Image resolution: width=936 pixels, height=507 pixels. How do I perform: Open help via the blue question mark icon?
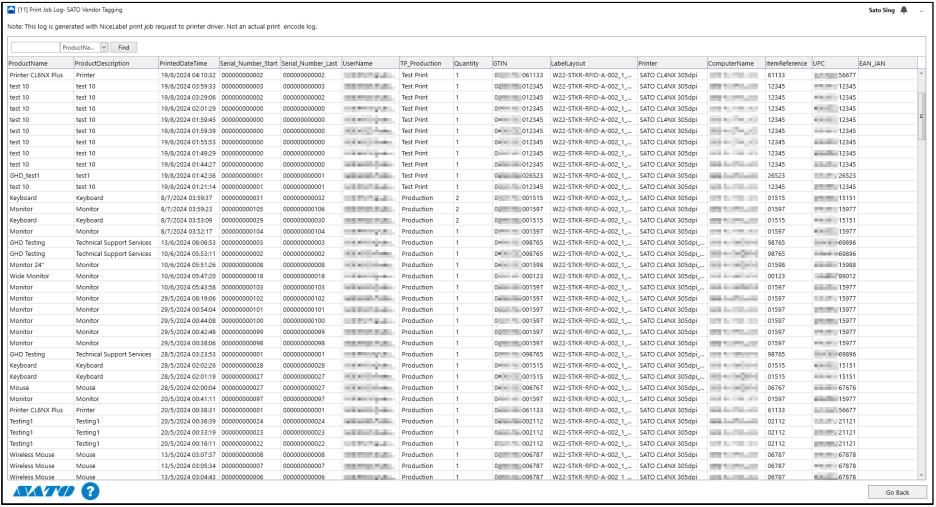click(90, 491)
